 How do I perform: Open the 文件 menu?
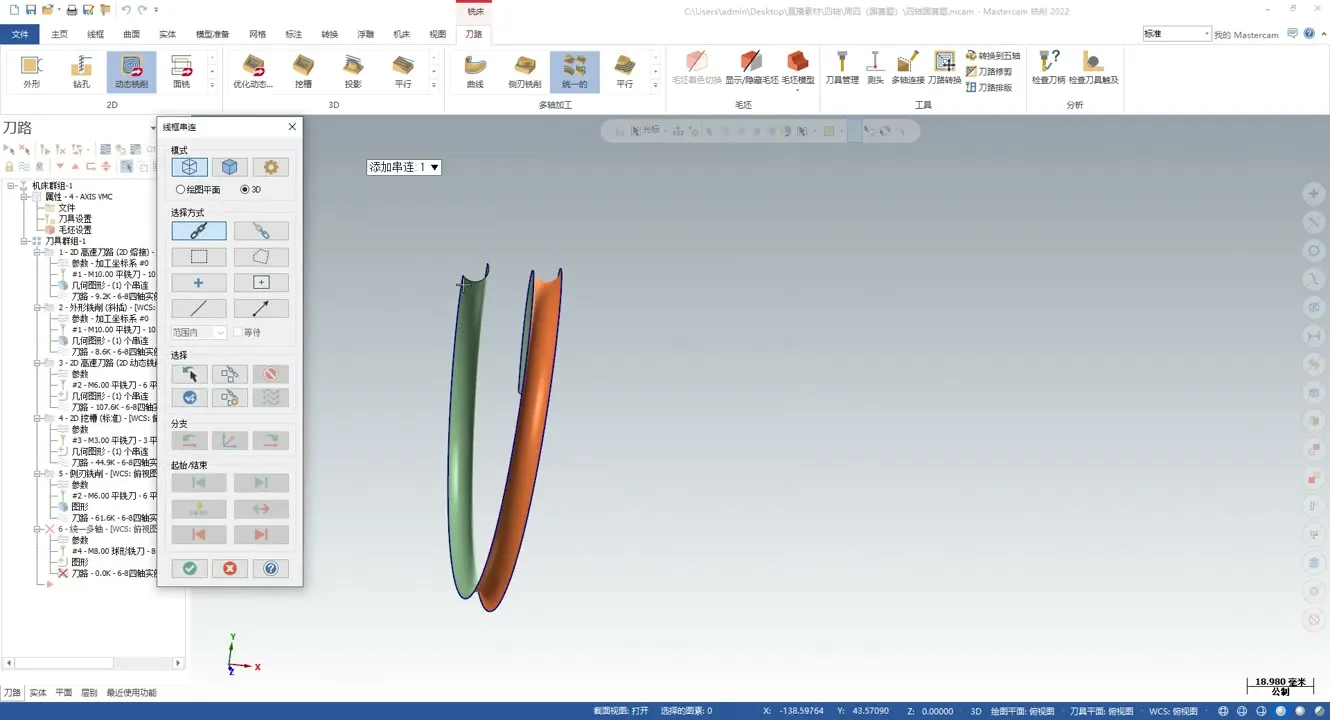[20, 34]
